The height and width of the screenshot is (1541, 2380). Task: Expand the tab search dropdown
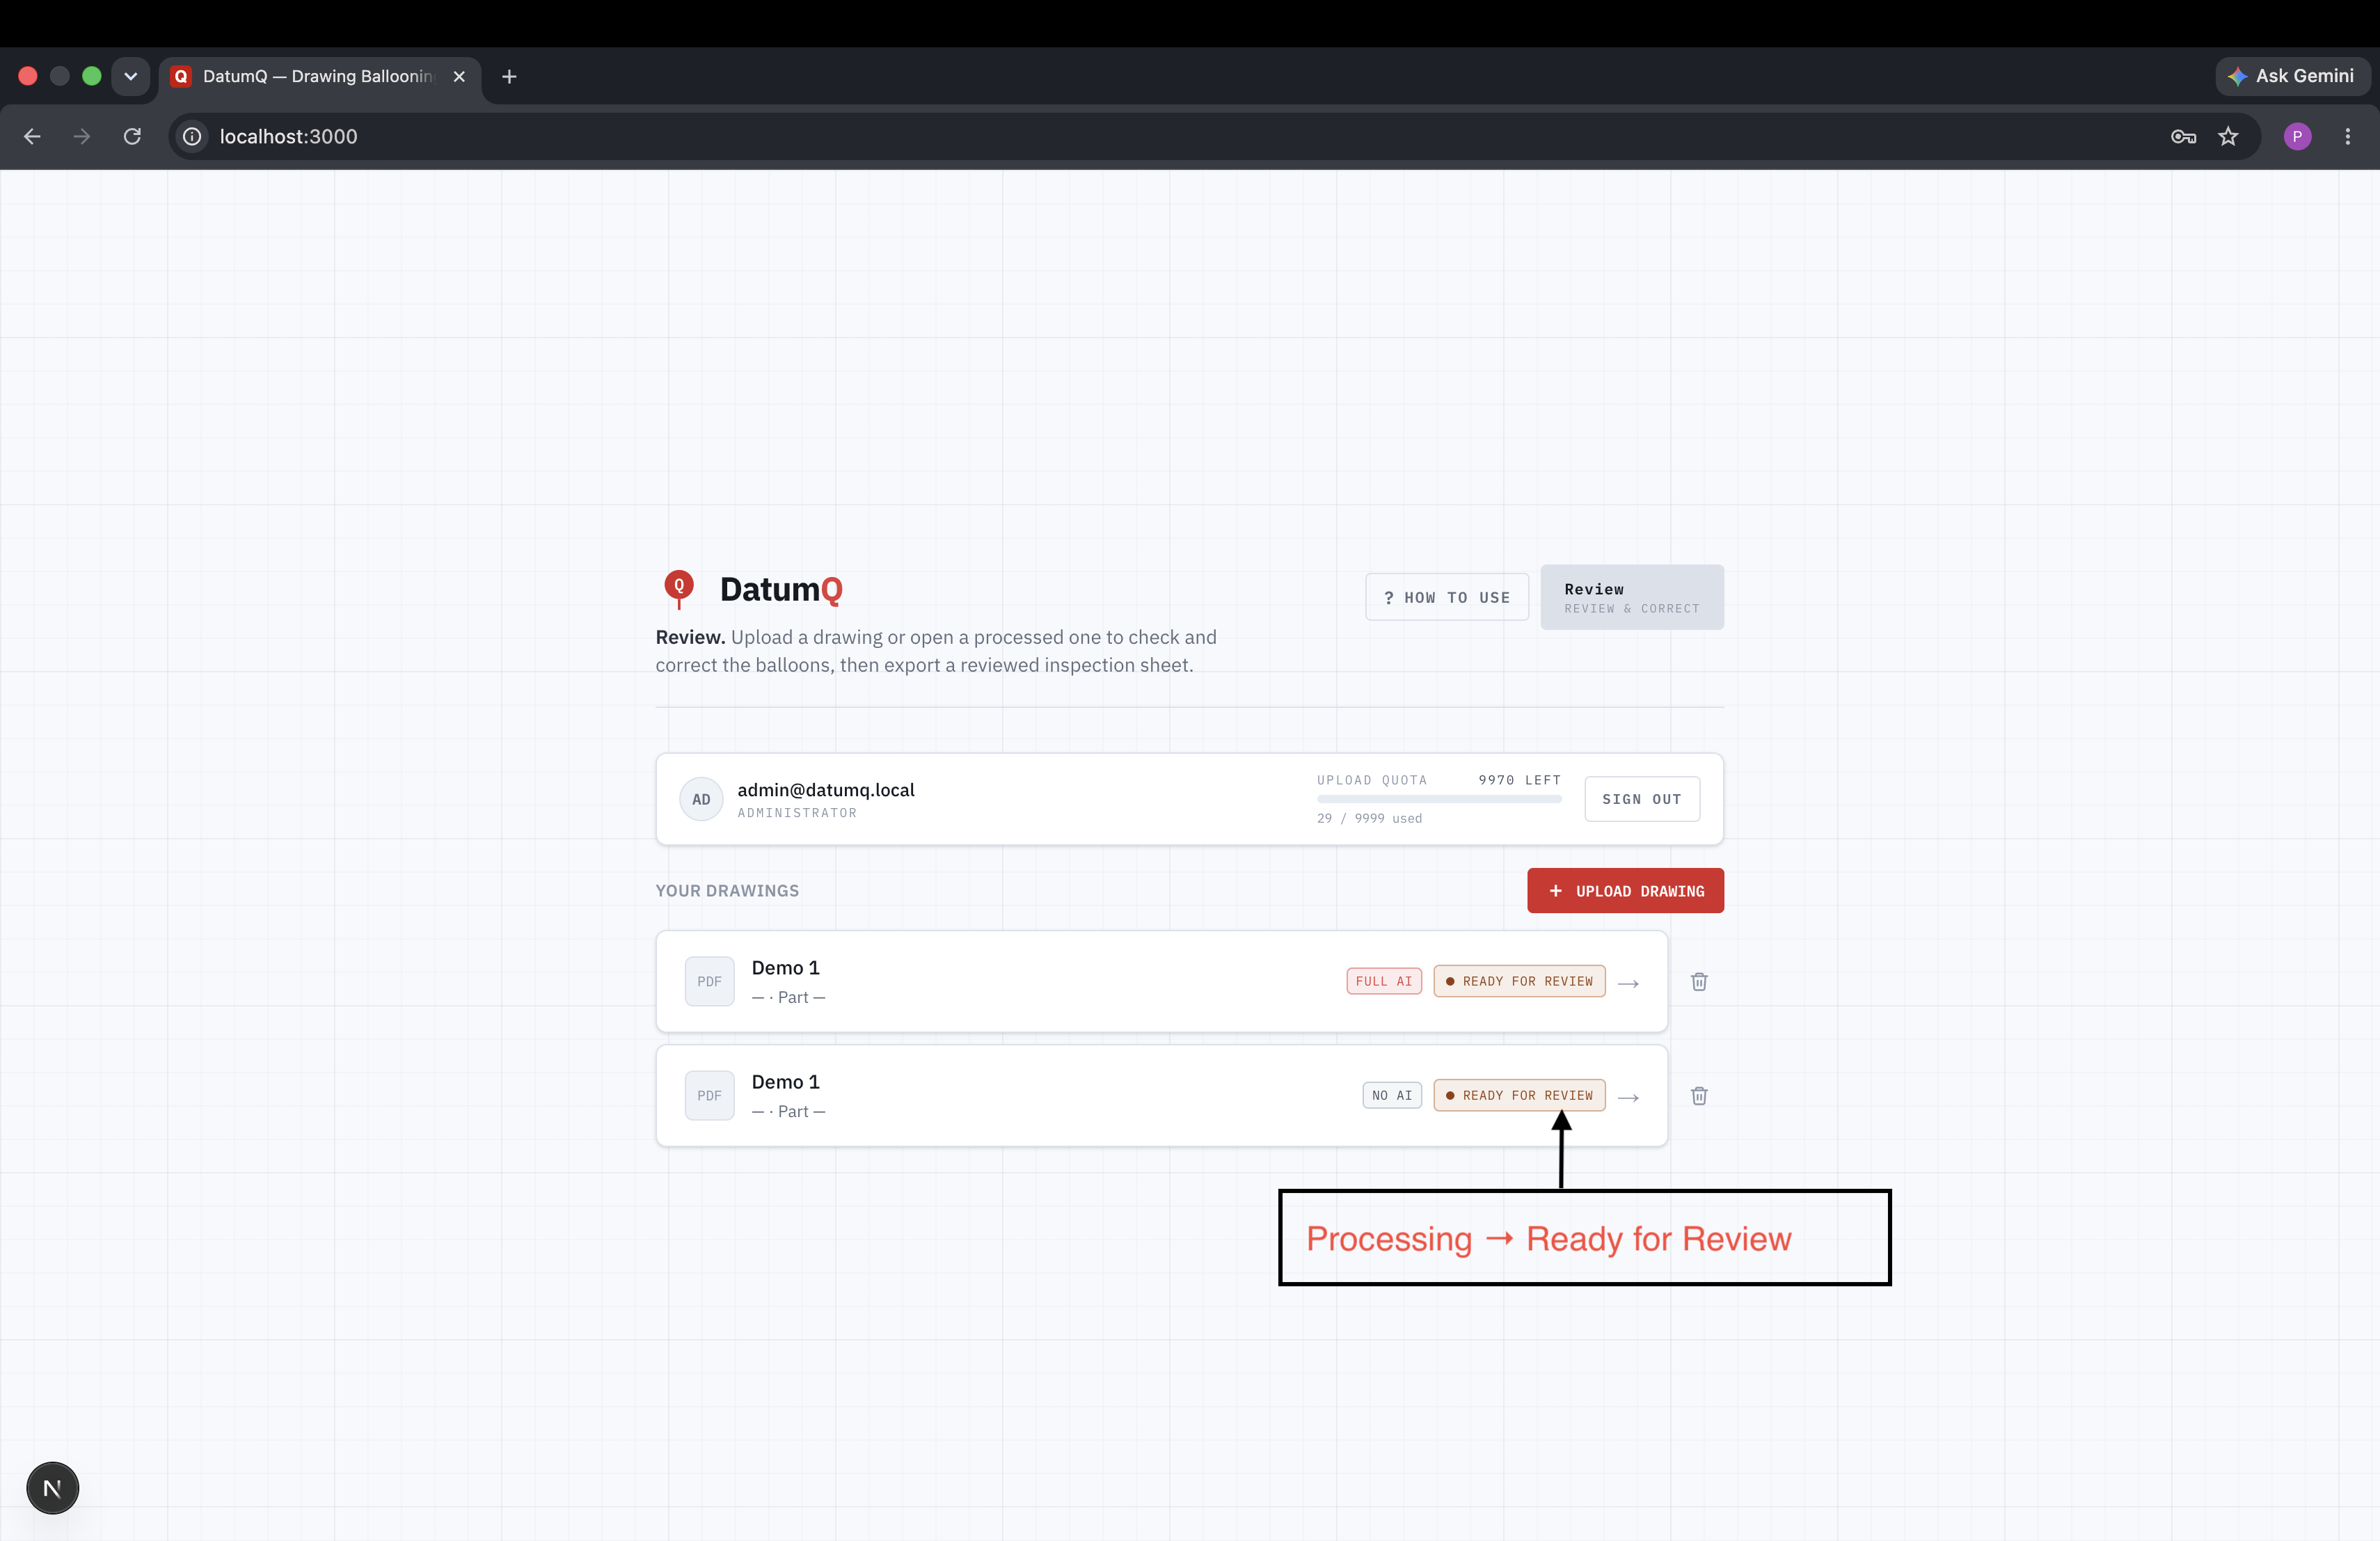coord(130,76)
